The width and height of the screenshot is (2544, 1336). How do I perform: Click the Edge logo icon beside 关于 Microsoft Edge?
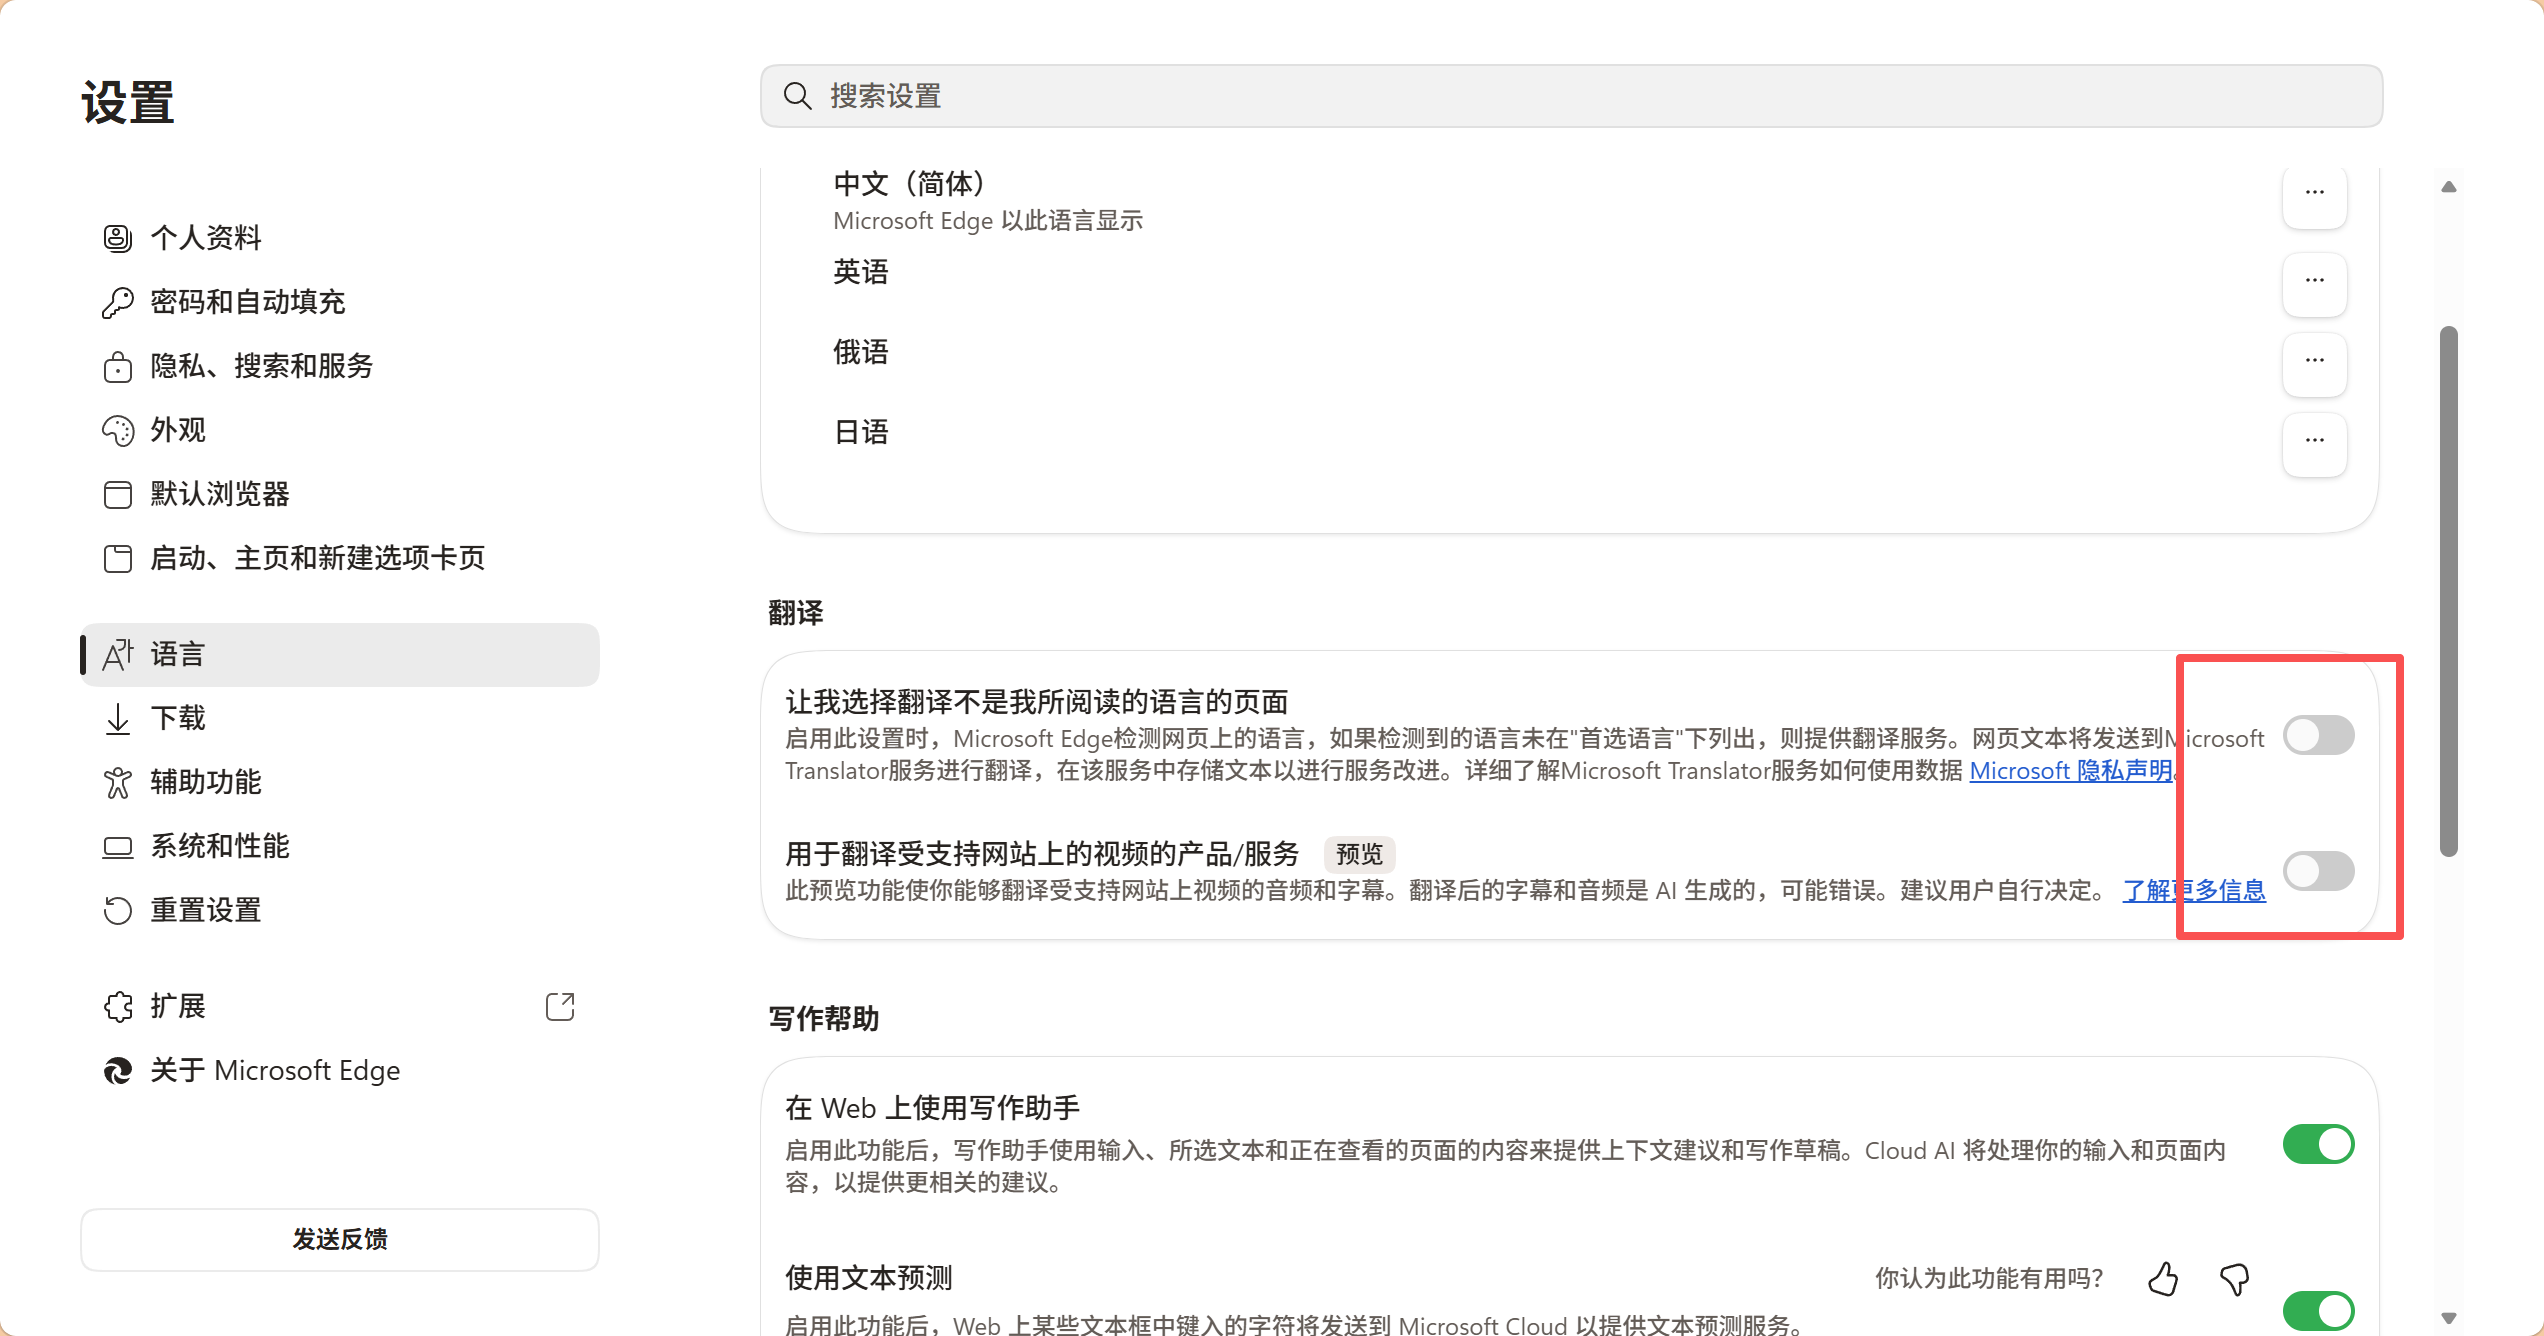[x=118, y=1070]
